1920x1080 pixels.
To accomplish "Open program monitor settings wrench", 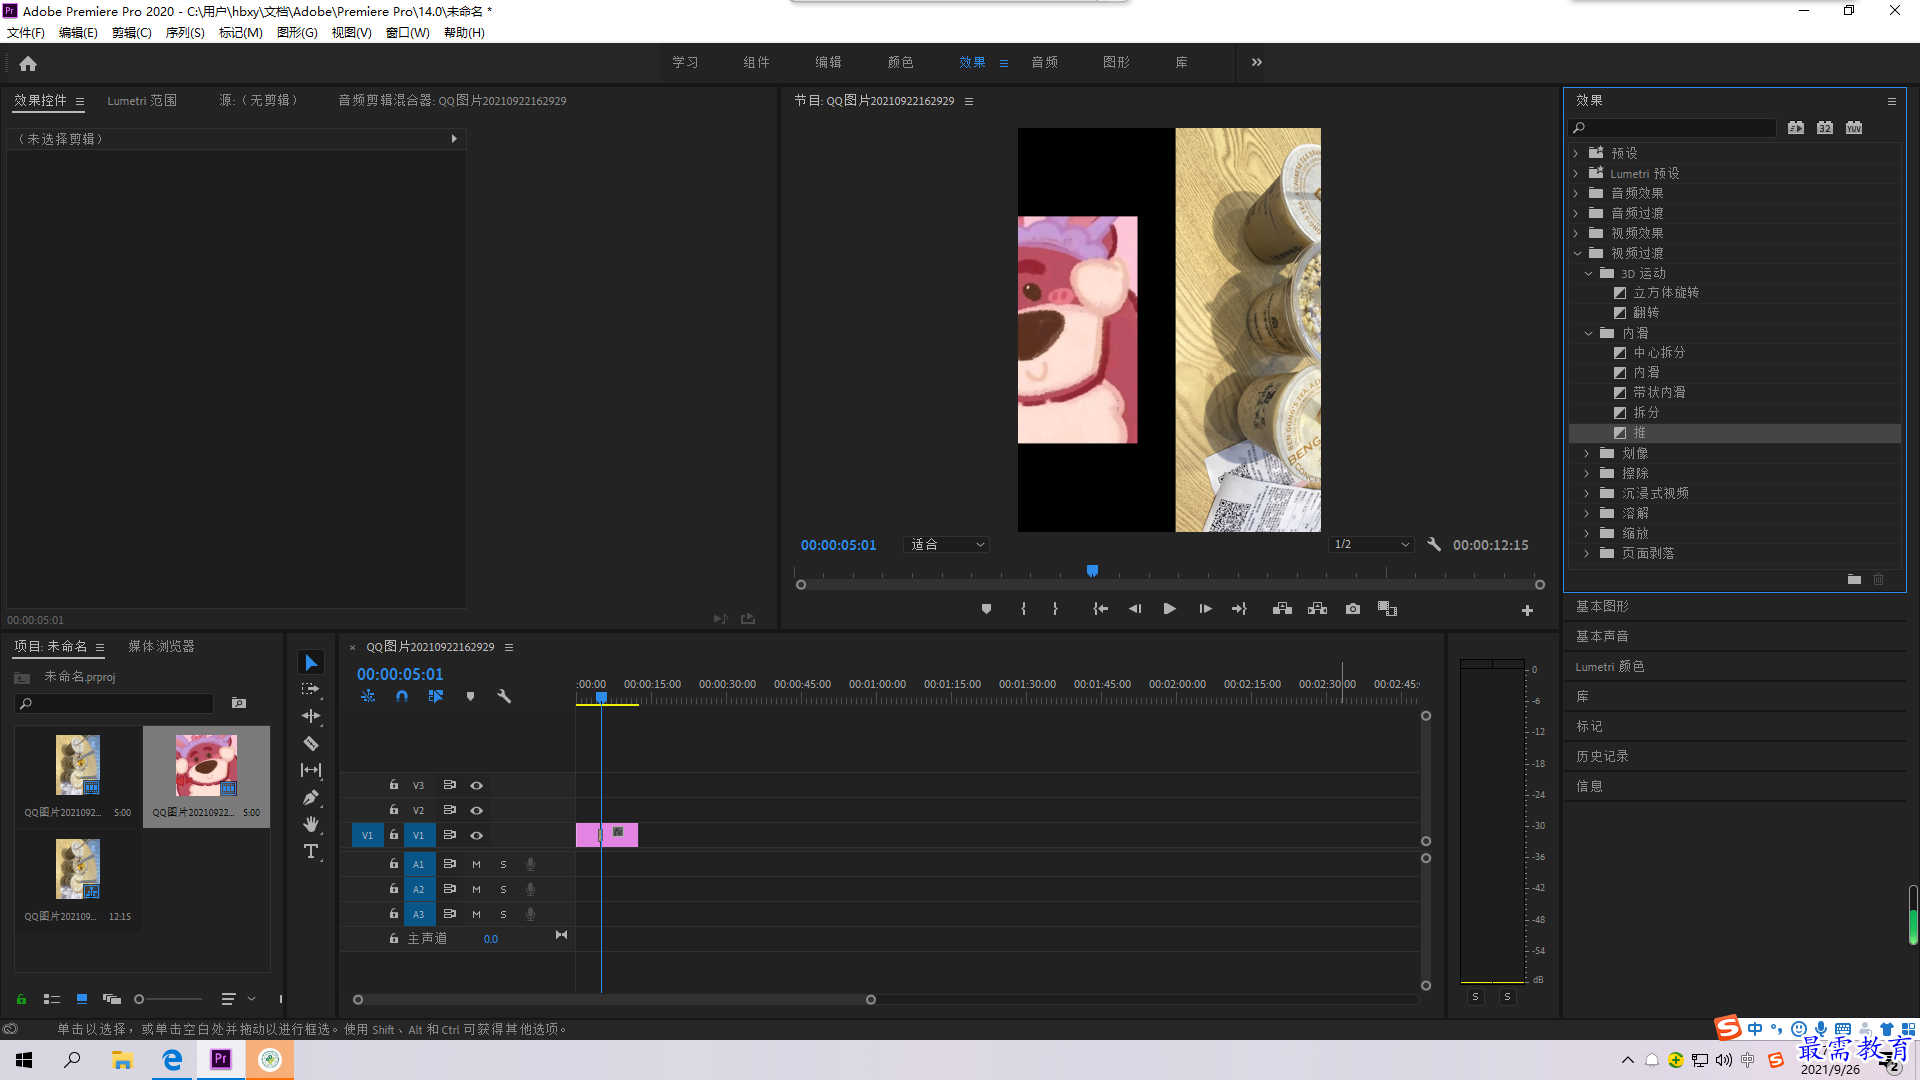I will pyautogui.click(x=1434, y=545).
